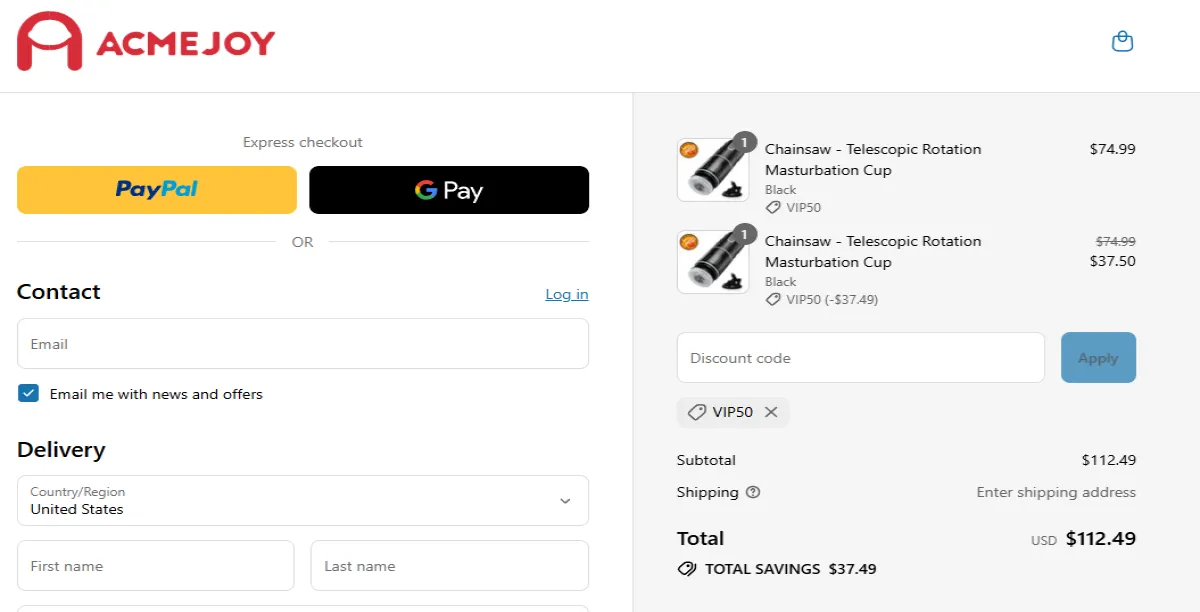Click the ACMEJOY logo
Screen dimensions: 1200x612
(144, 43)
